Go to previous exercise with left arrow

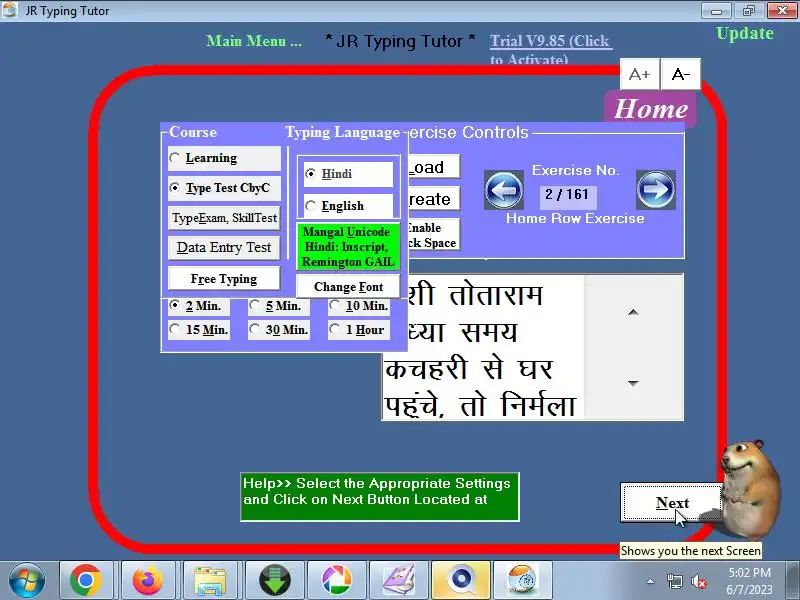(504, 190)
